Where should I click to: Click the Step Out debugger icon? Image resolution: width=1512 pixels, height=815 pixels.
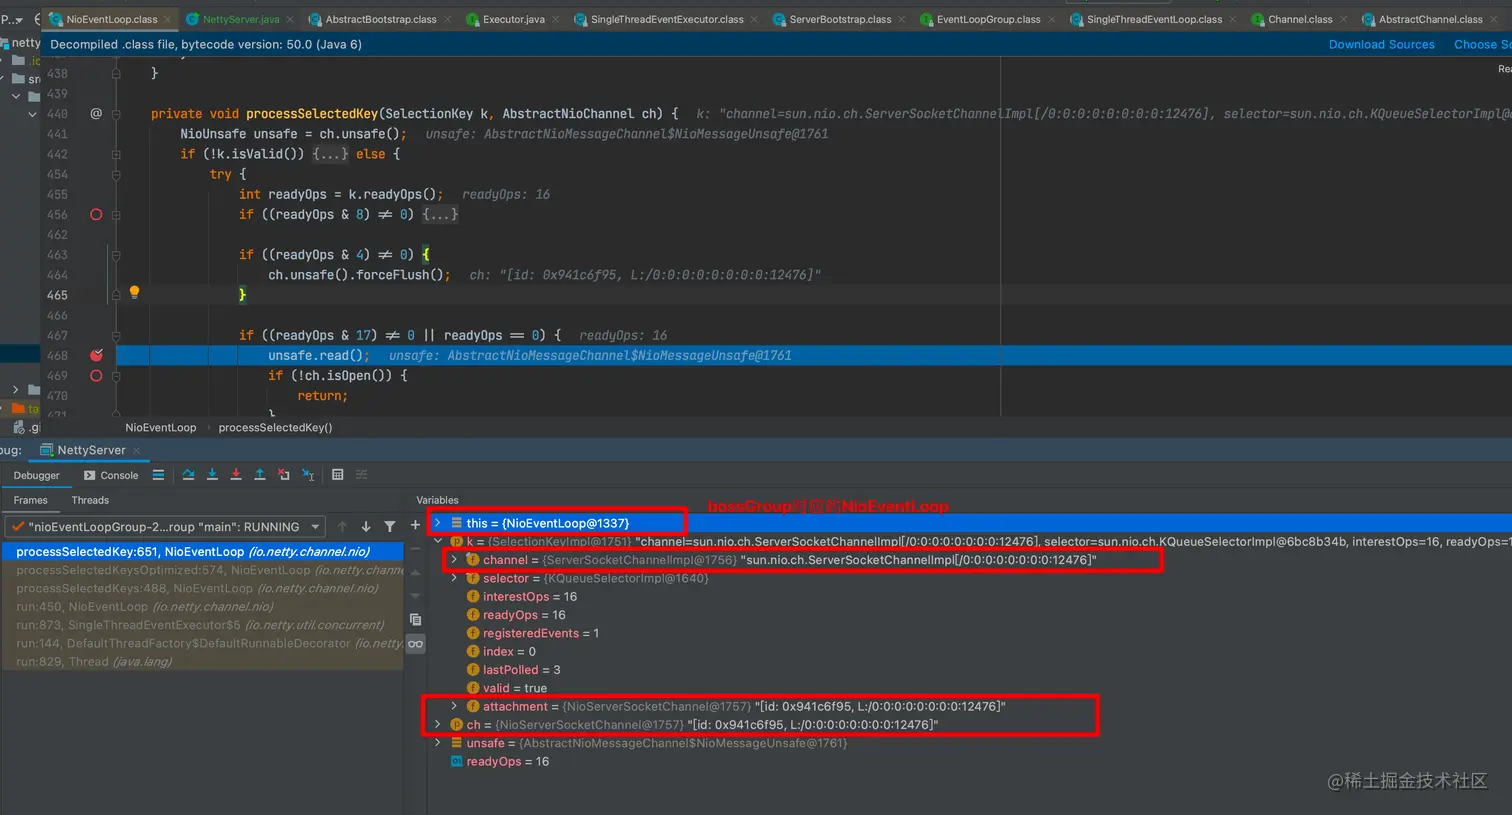point(260,475)
